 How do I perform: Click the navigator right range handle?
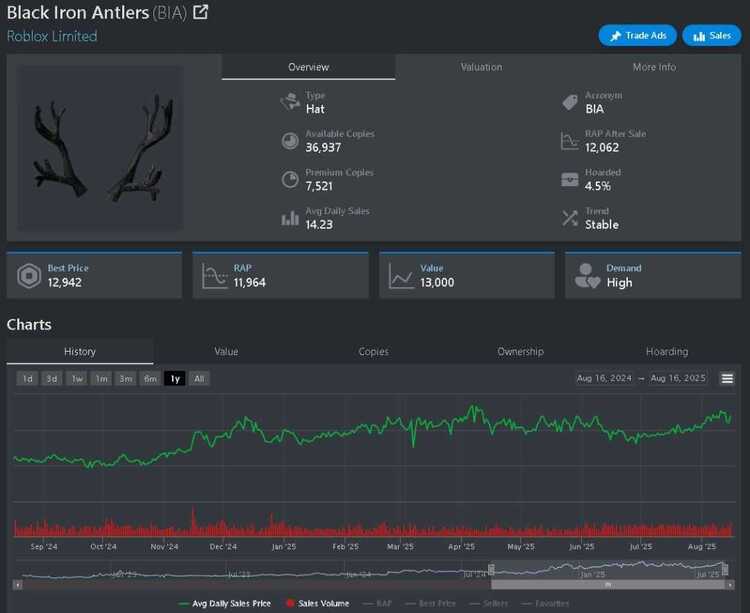click(725, 569)
